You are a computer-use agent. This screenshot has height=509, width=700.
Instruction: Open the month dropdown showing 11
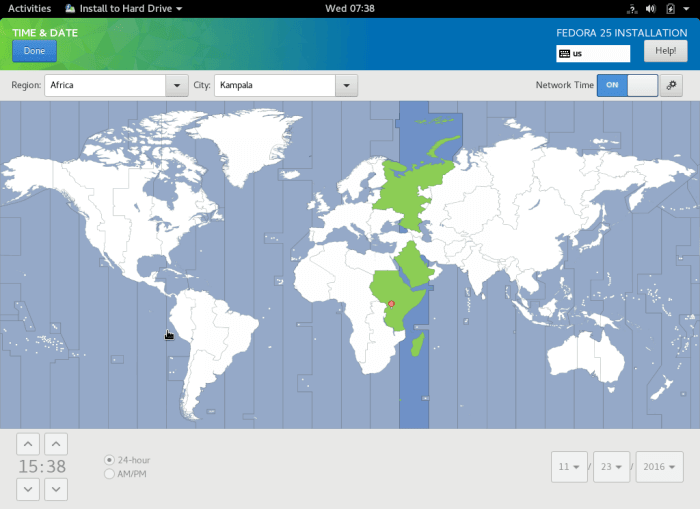point(569,467)
